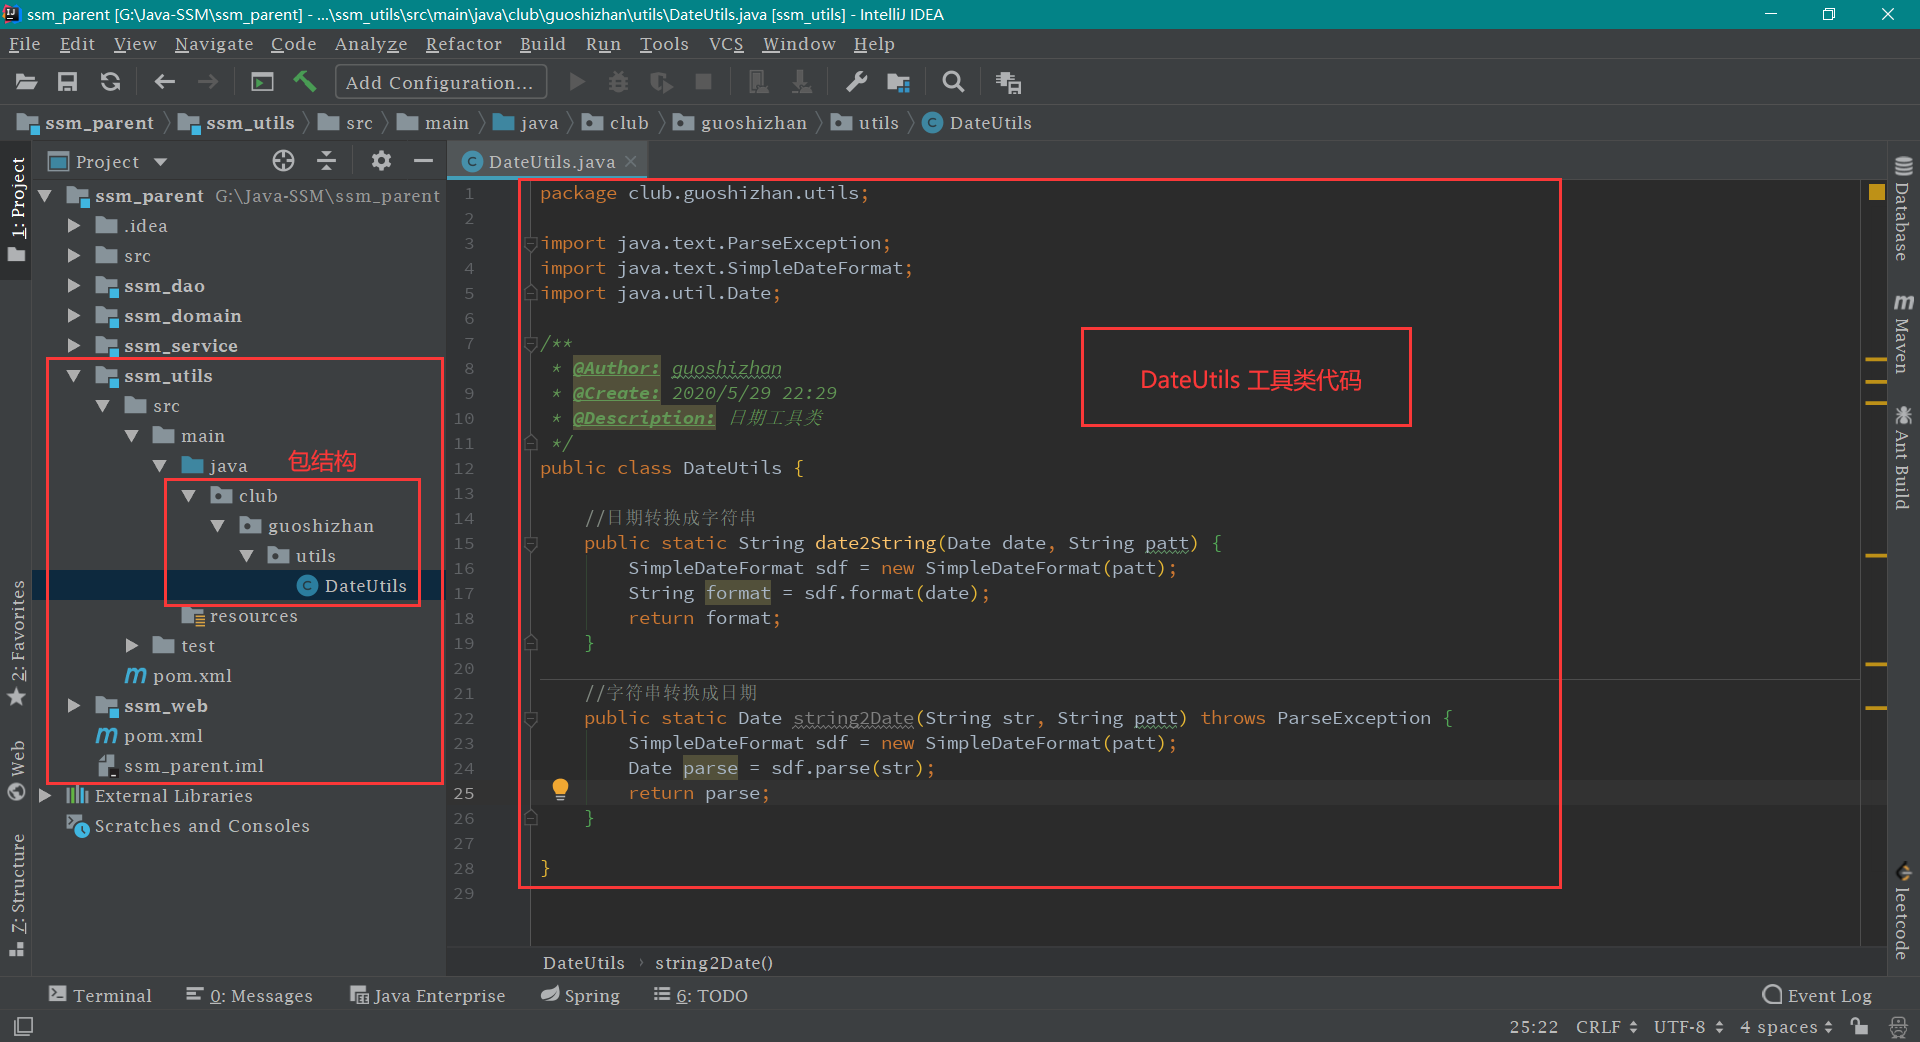Toggle tool window bars button in bottom-left corner
Image resolution: width=1920 pixels, height=1042 pixels.
[23, 1026]
